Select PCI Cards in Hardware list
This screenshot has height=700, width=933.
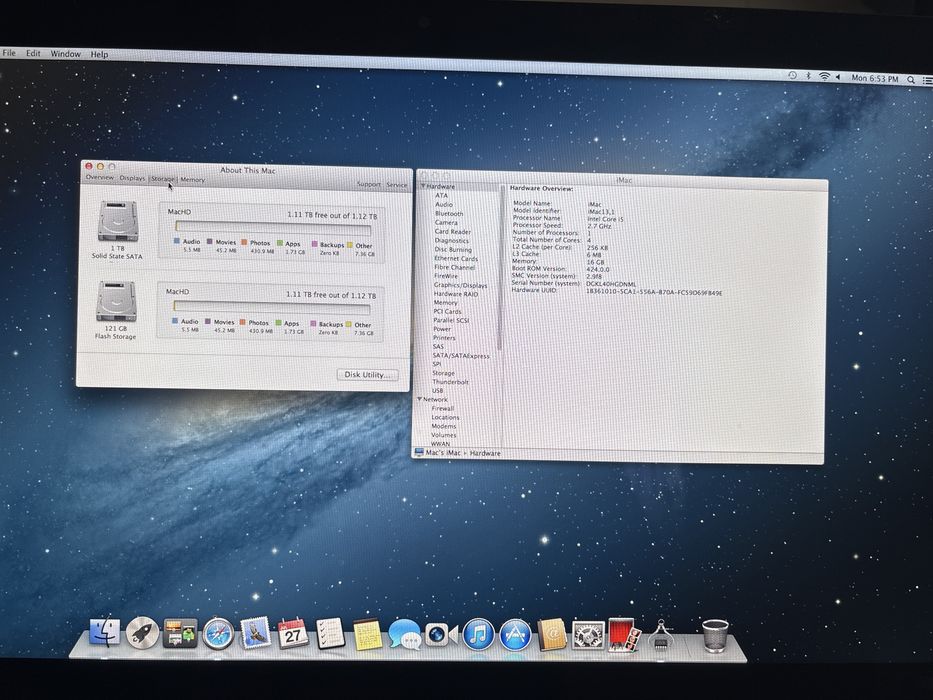[447, 311]
